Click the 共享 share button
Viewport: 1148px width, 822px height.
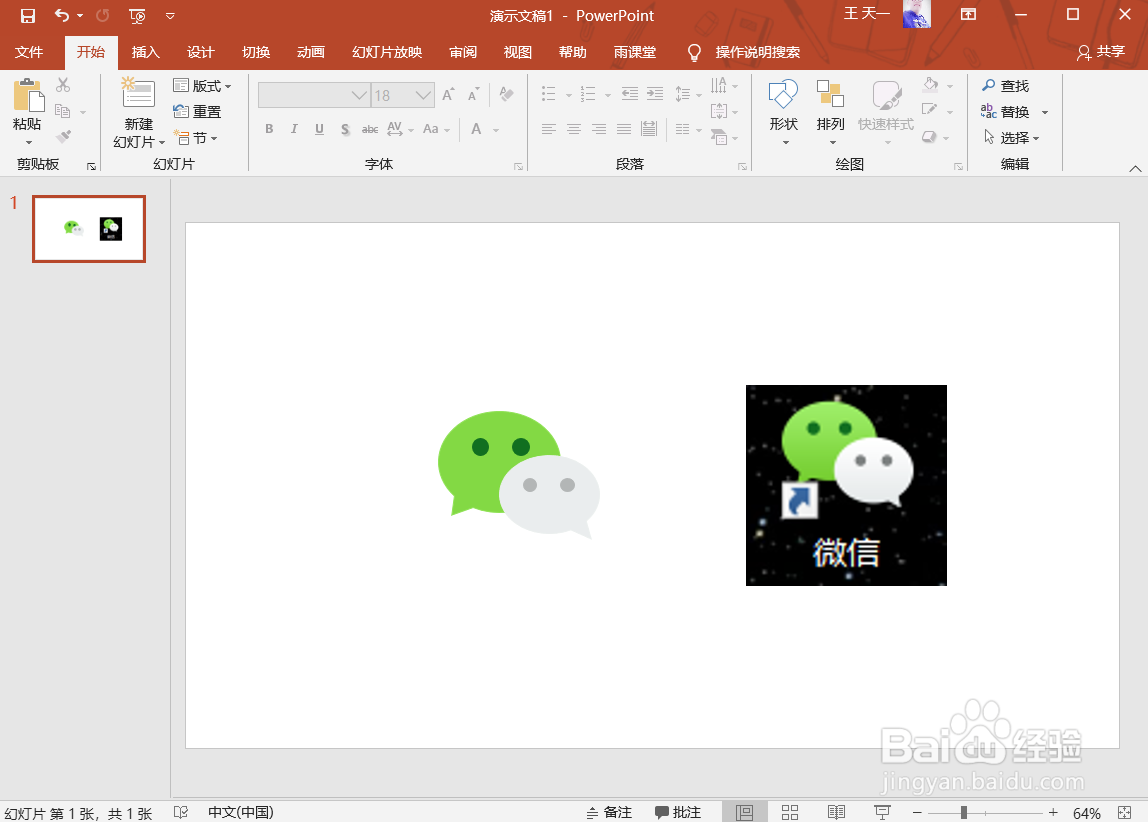1100,52
